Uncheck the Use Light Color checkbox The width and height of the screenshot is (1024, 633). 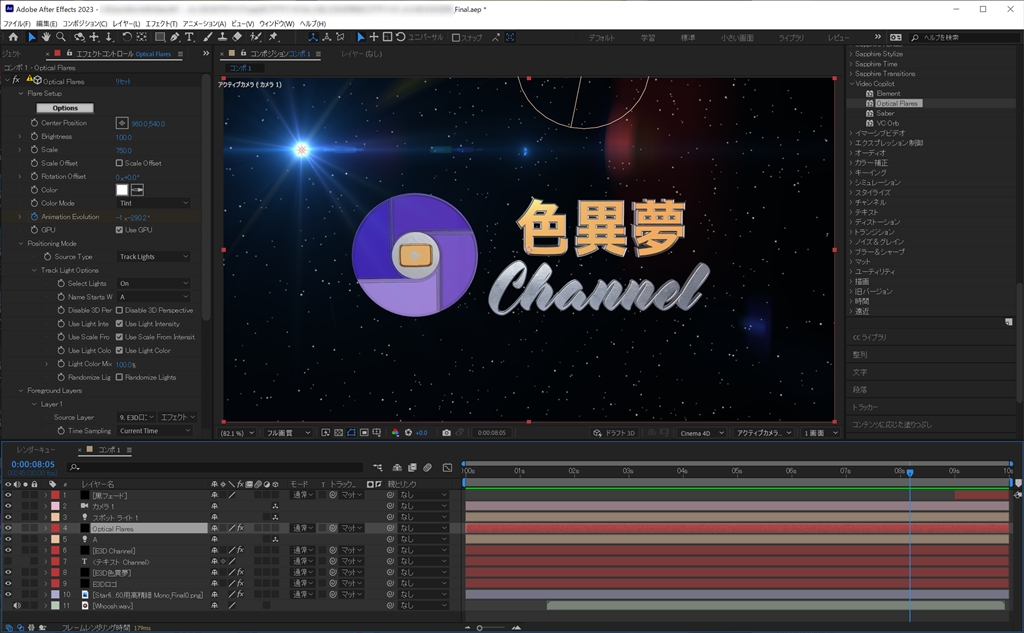click(120, 351)
